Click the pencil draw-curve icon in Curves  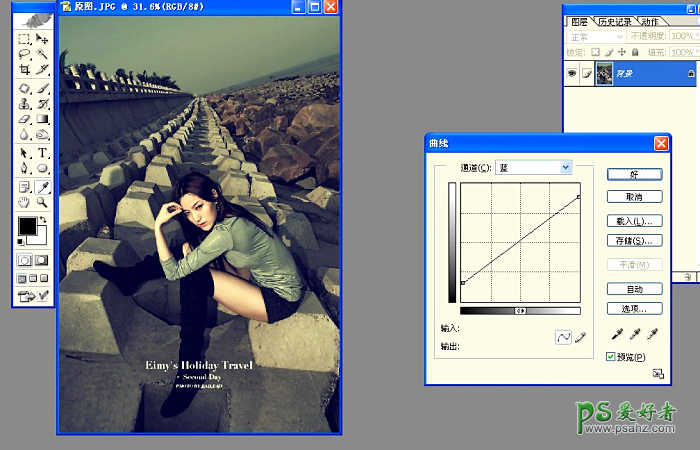pos(581,338)
